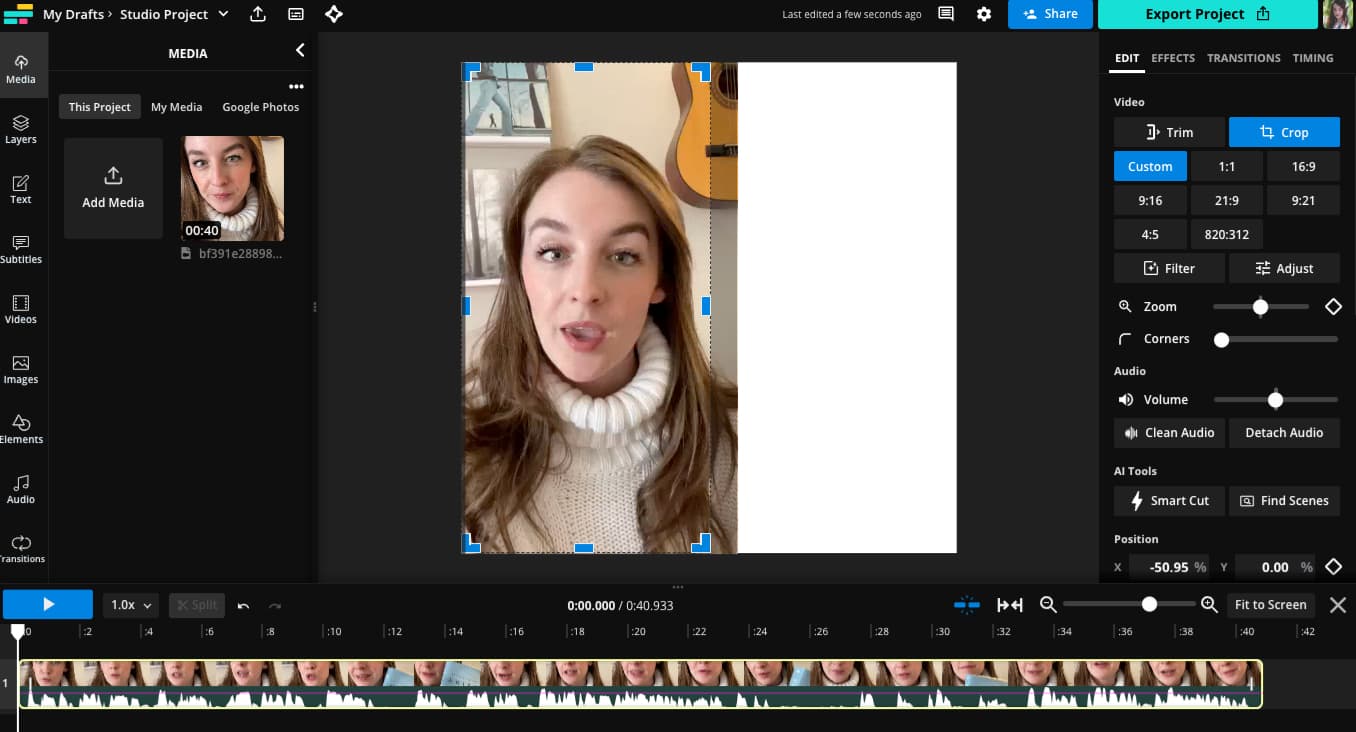Open the Subtitles sidebar panel
Screen dimensions: 1356x732
[x=21, y=249]
